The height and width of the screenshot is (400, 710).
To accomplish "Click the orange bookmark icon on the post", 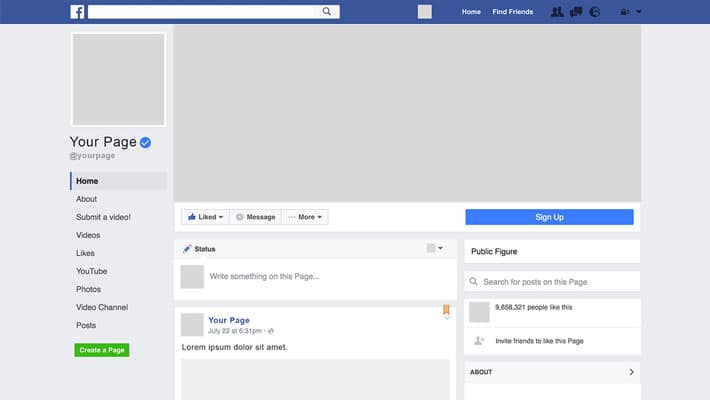I will coord(446,309).
